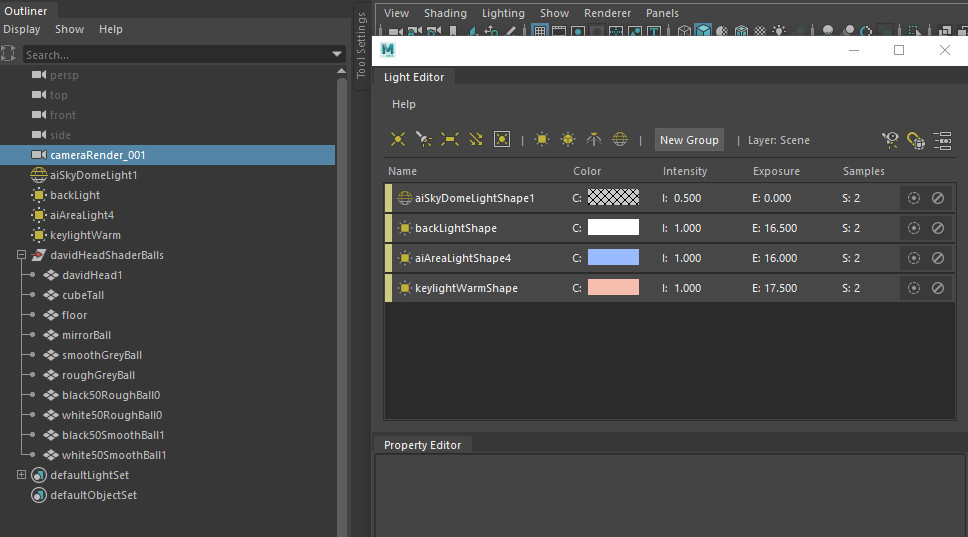
Task: Click the wireframe cube viewport icon
Action: pyautogui.click(x=684, y=31)
